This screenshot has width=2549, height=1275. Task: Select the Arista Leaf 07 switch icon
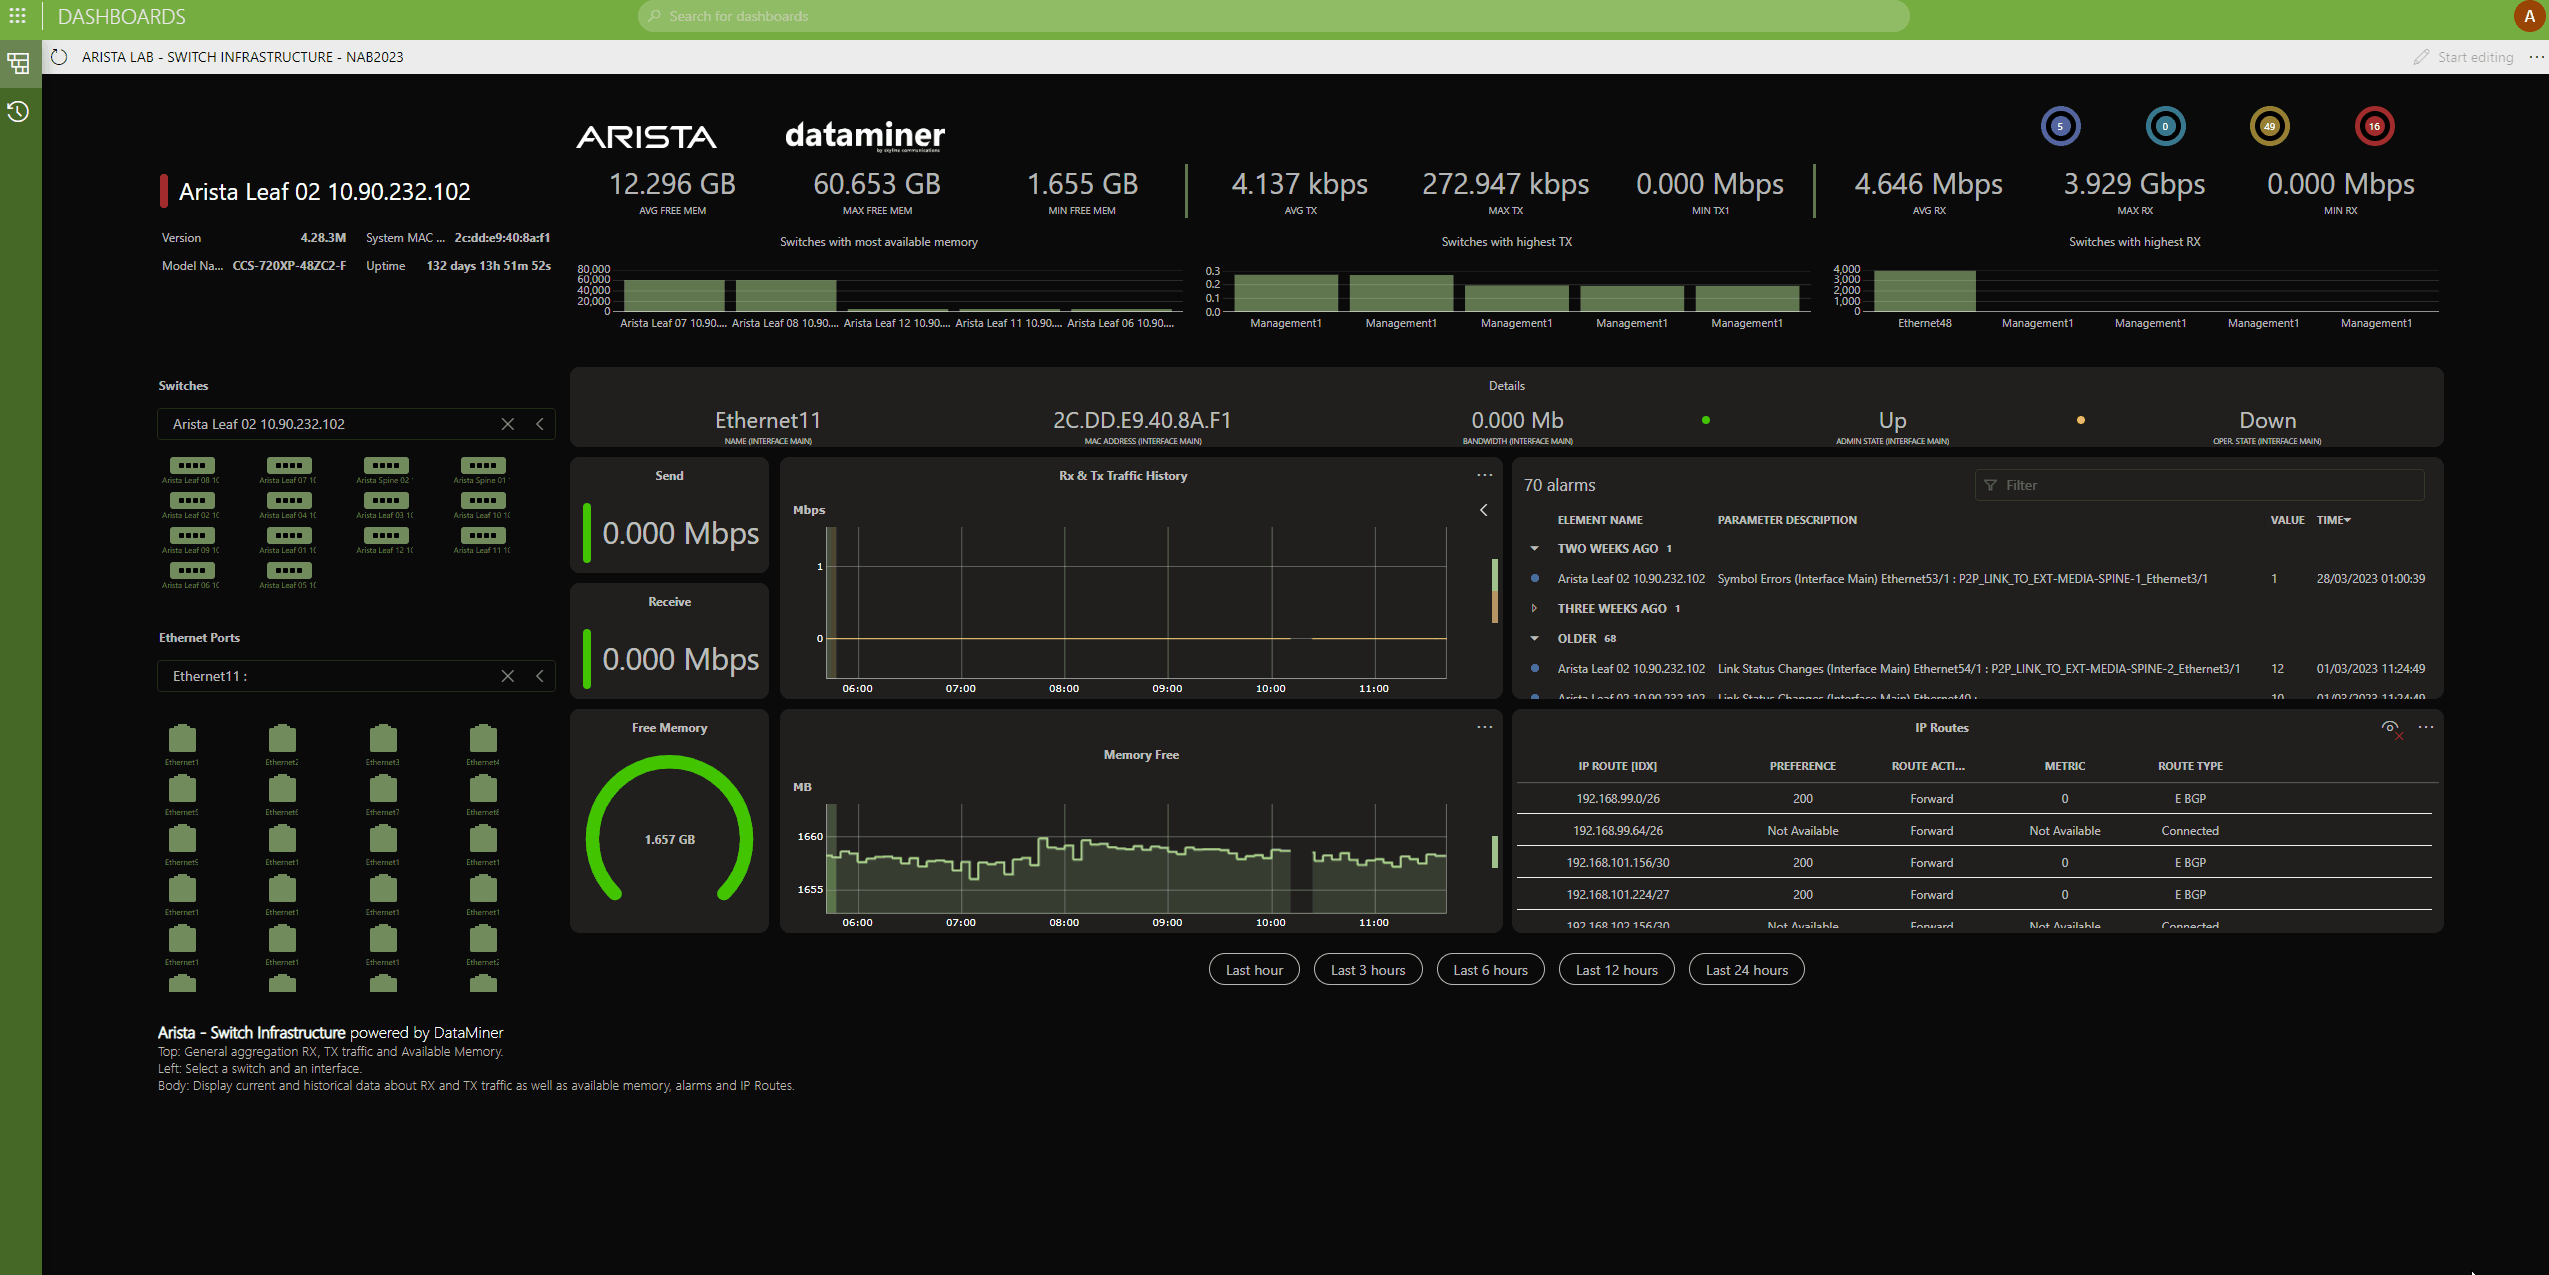point(288,465)
